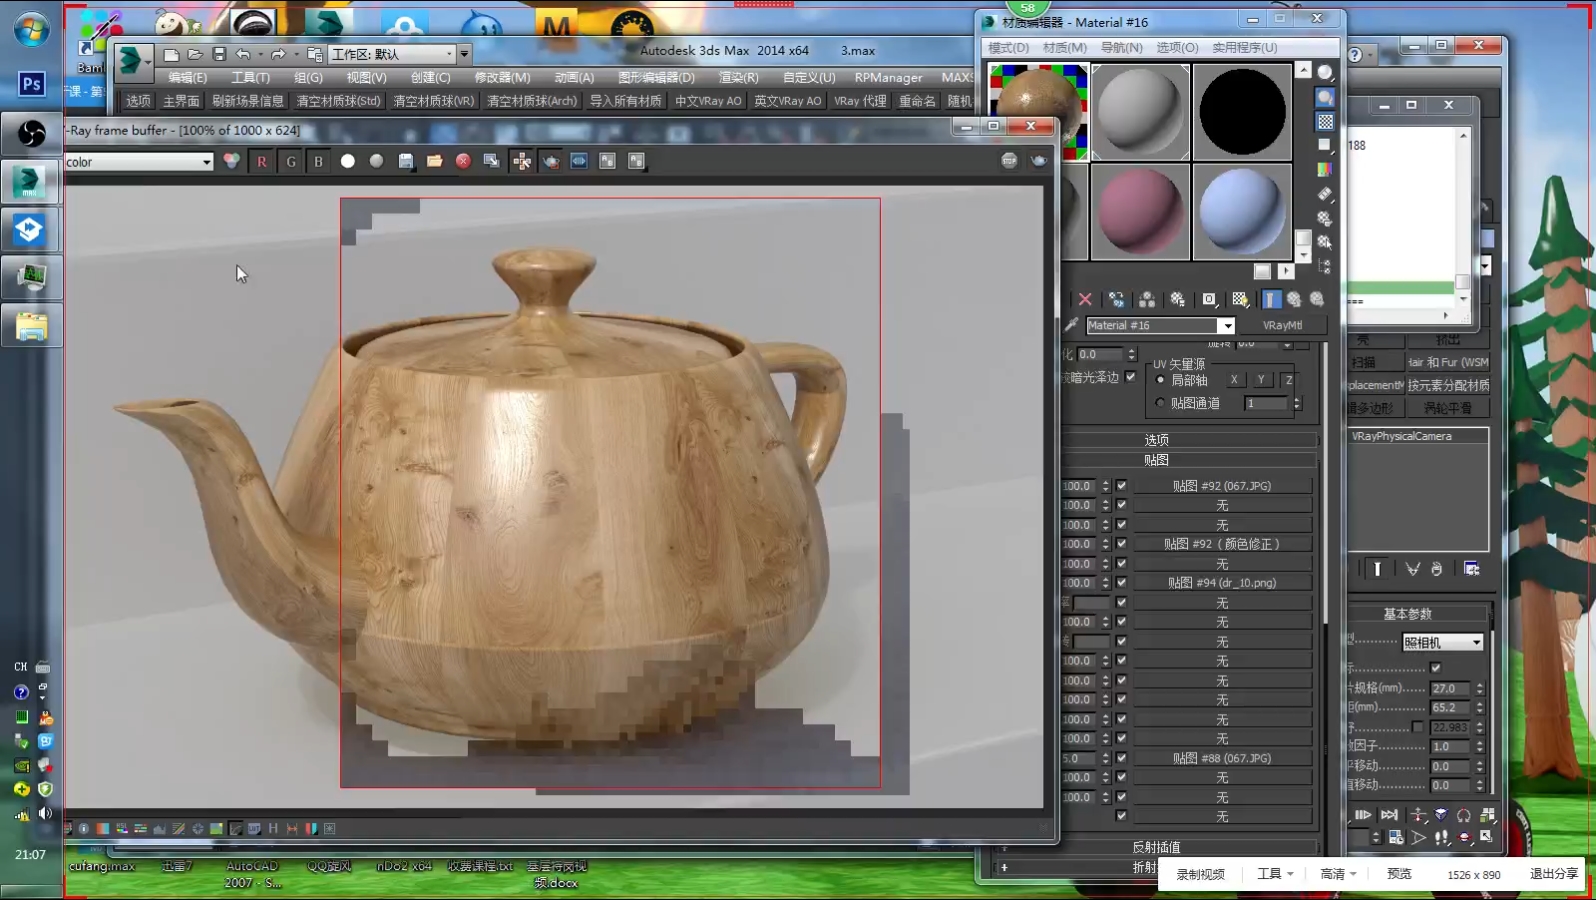This screenshot has height=900, width=1596.
Task: Click the VRayMtl material type button
Action: 1282,325
